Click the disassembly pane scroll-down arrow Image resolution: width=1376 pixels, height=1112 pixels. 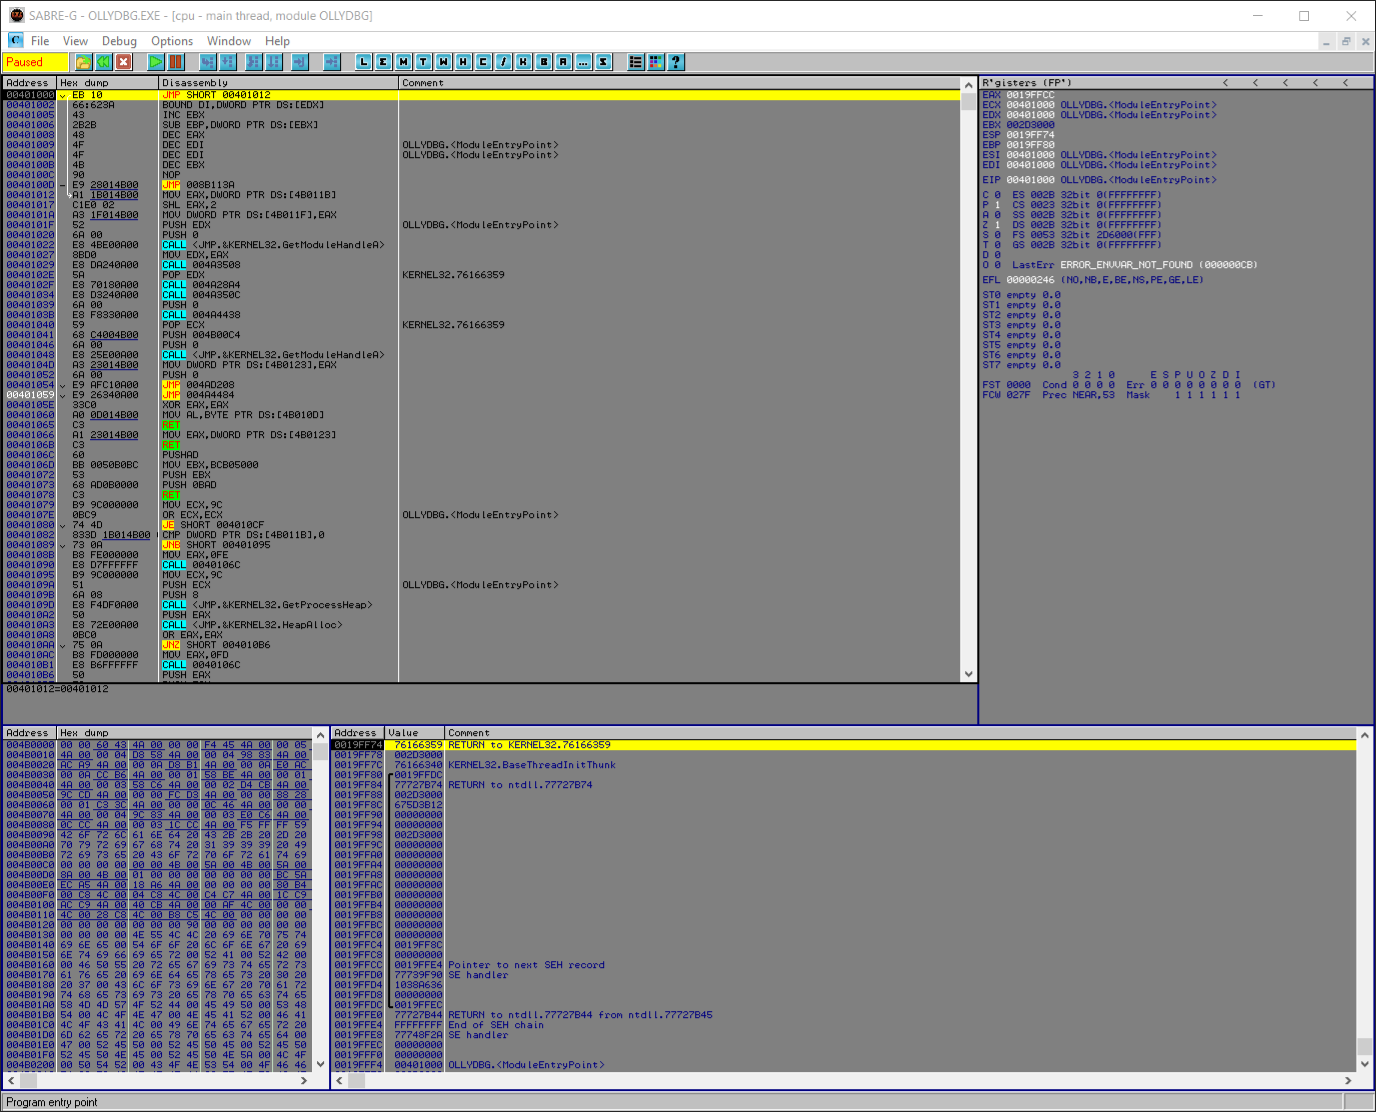968,675
